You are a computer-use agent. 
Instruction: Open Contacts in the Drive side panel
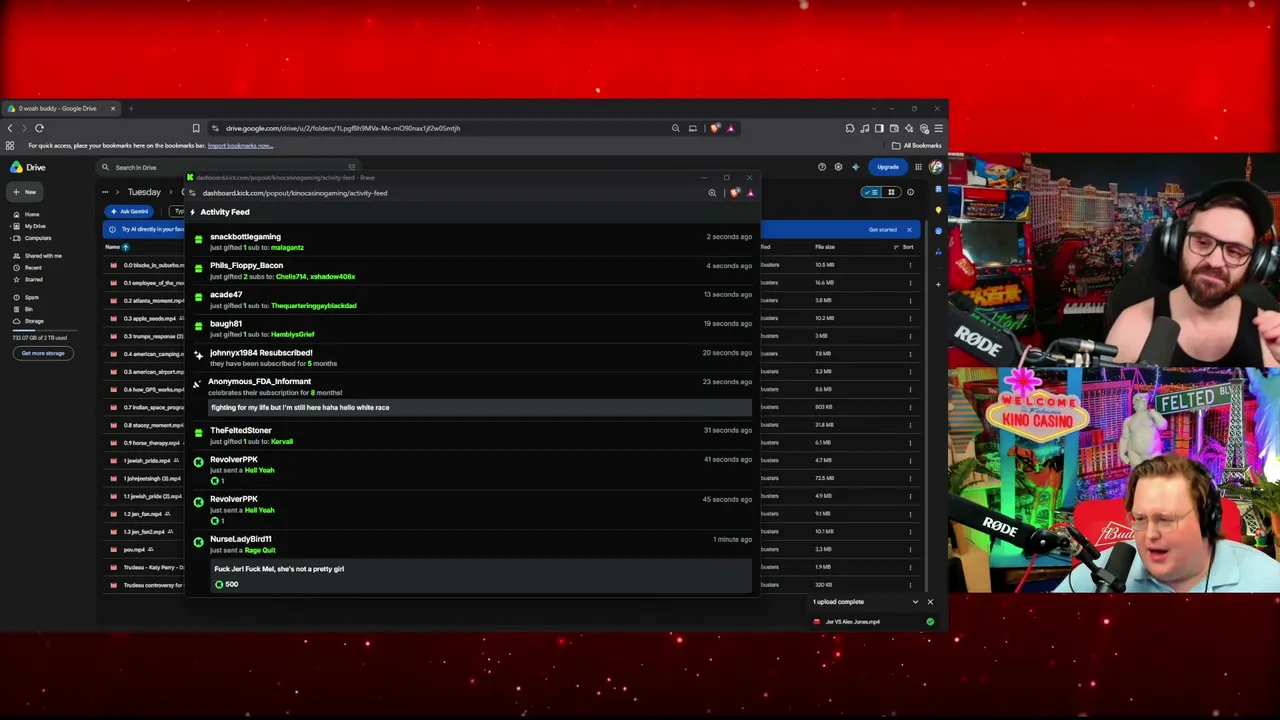tap(938, 252)
